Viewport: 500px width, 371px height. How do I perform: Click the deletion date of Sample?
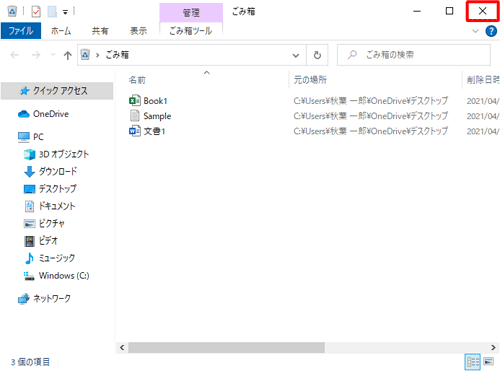(x=483, y=116)
